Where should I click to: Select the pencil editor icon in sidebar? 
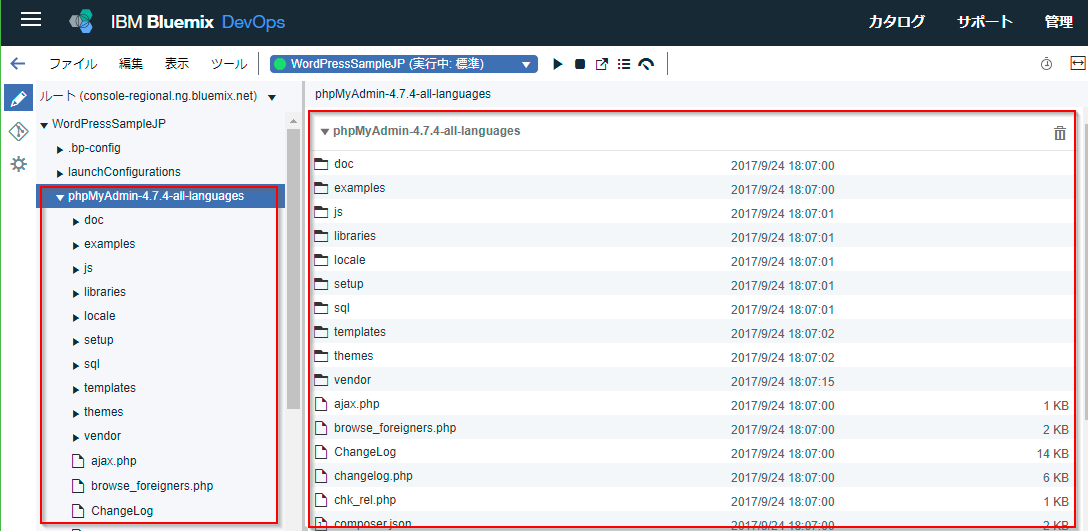pos(19,97)
